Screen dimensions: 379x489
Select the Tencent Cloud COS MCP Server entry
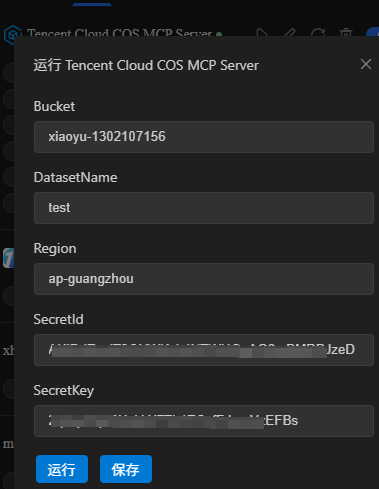click(119, 33)
